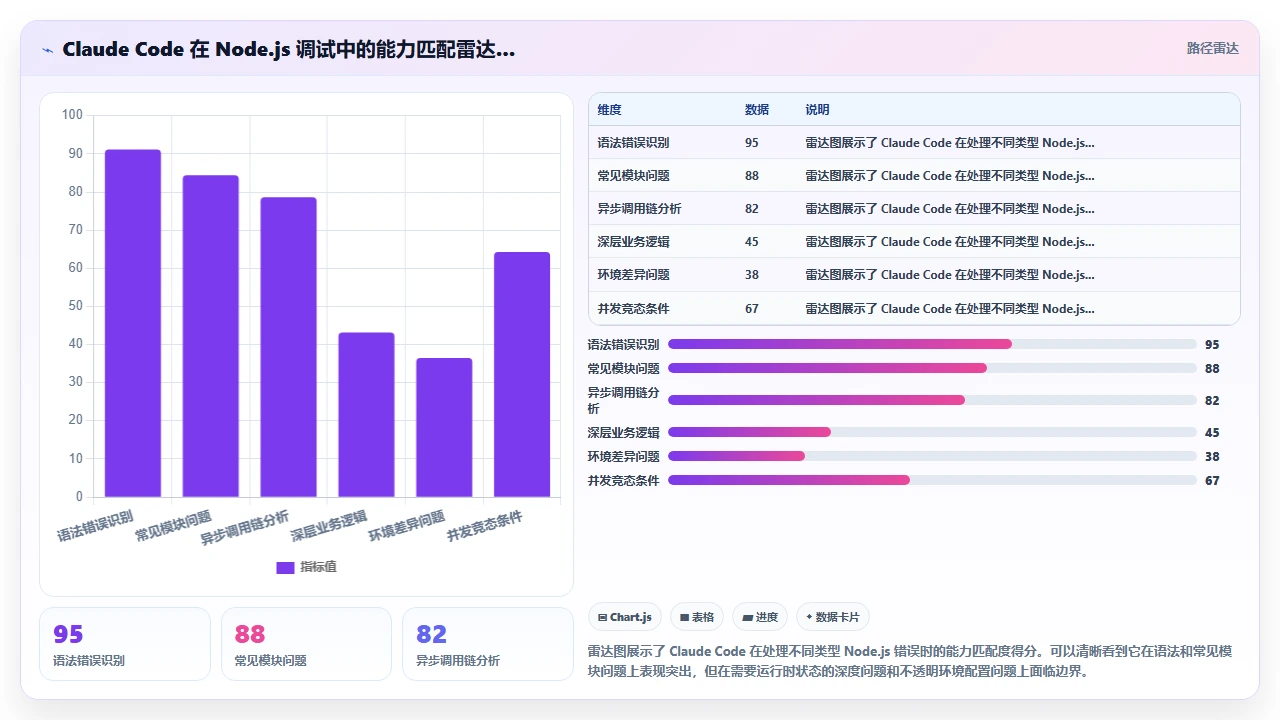Image resolution: width=1280 pixels, height=720 pixels.
Task: Click the 数据 column header
Action: point(757,110)
